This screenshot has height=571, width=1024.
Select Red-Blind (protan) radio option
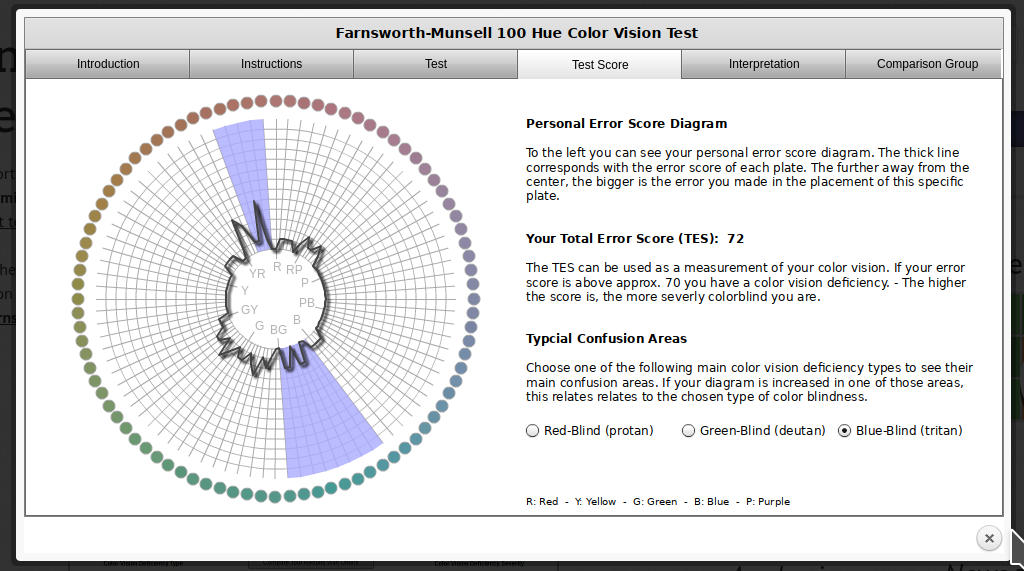point(533,431)
